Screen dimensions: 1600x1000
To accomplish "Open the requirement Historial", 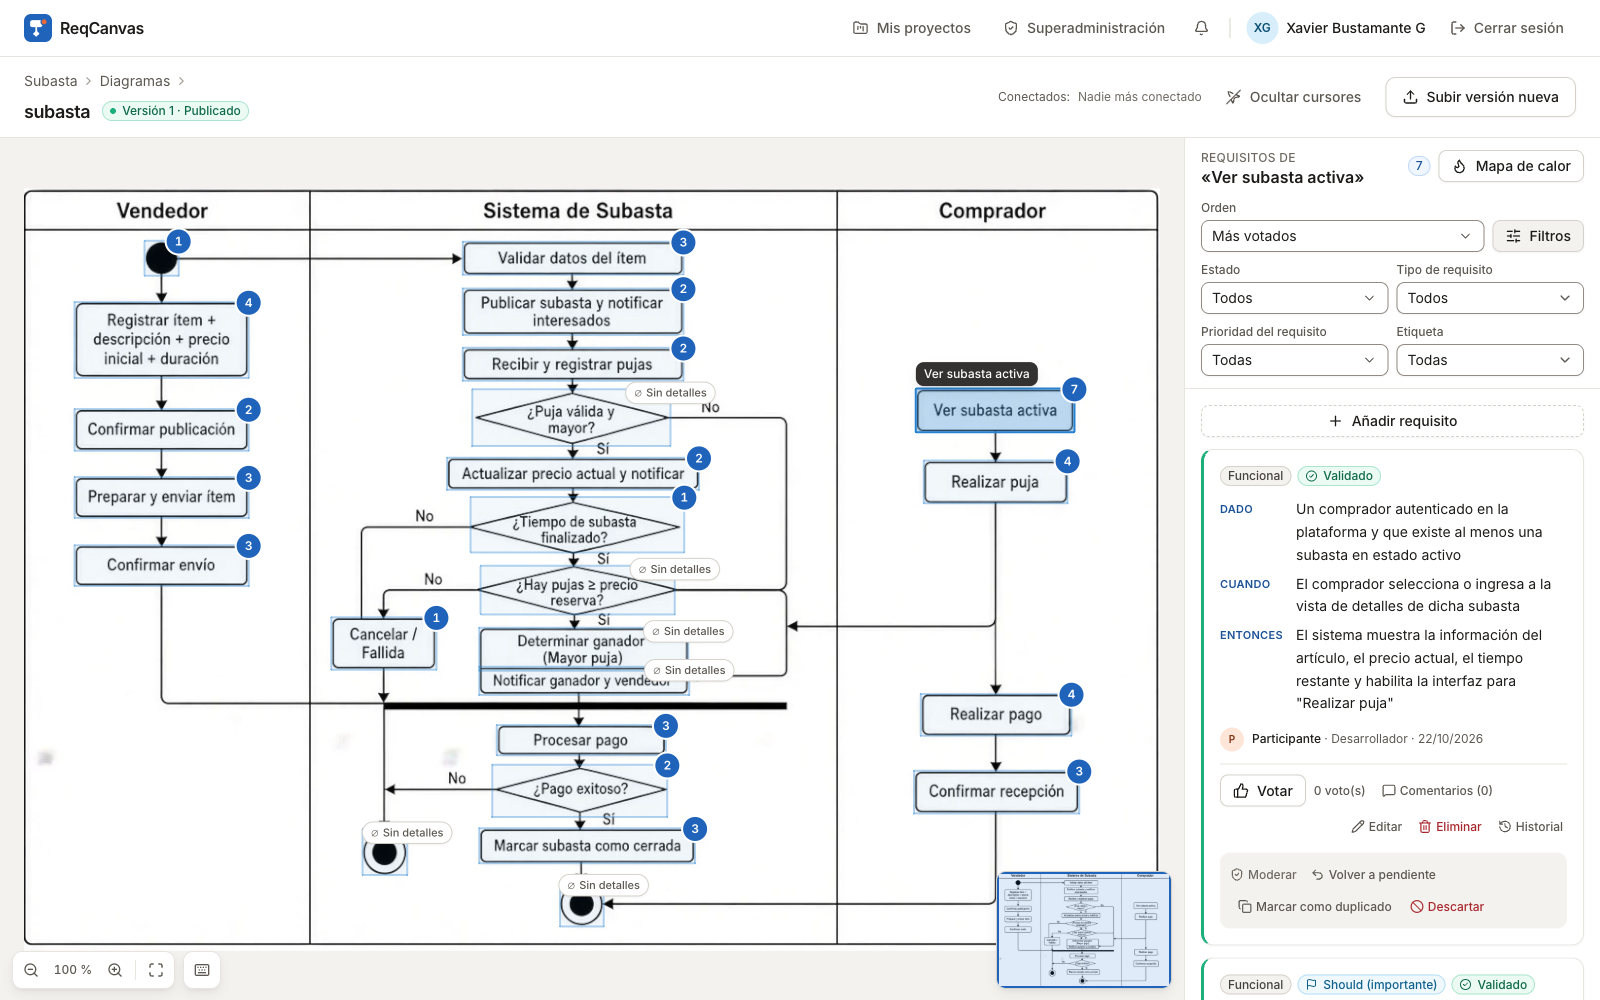I will pos(1530,827).
